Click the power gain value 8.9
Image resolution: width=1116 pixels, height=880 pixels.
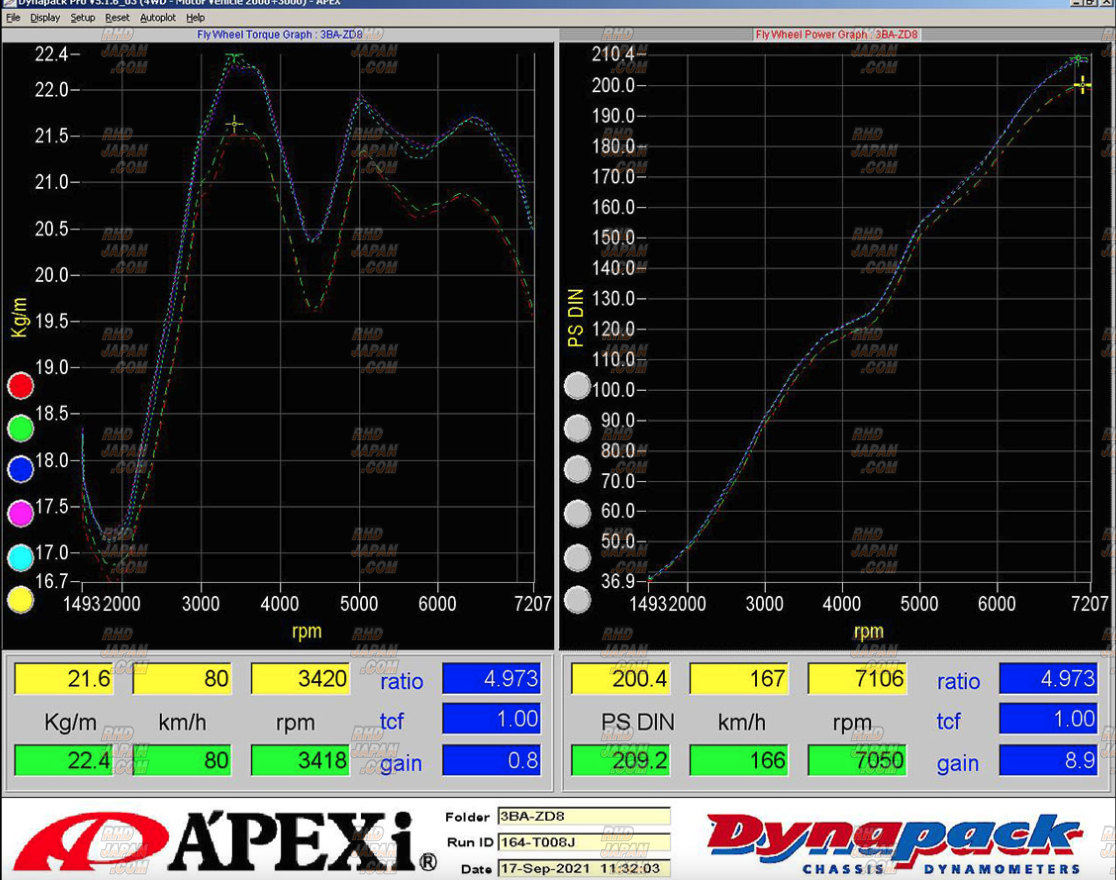1048,760
